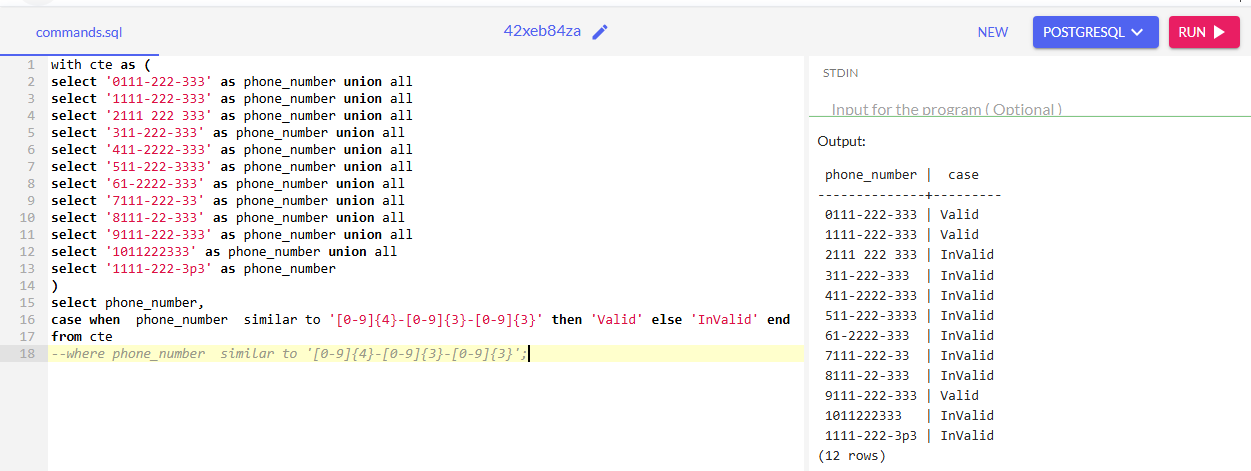Click 'Valid' string literal in case statement
The image size is (1251, 471).
point(617,319)
